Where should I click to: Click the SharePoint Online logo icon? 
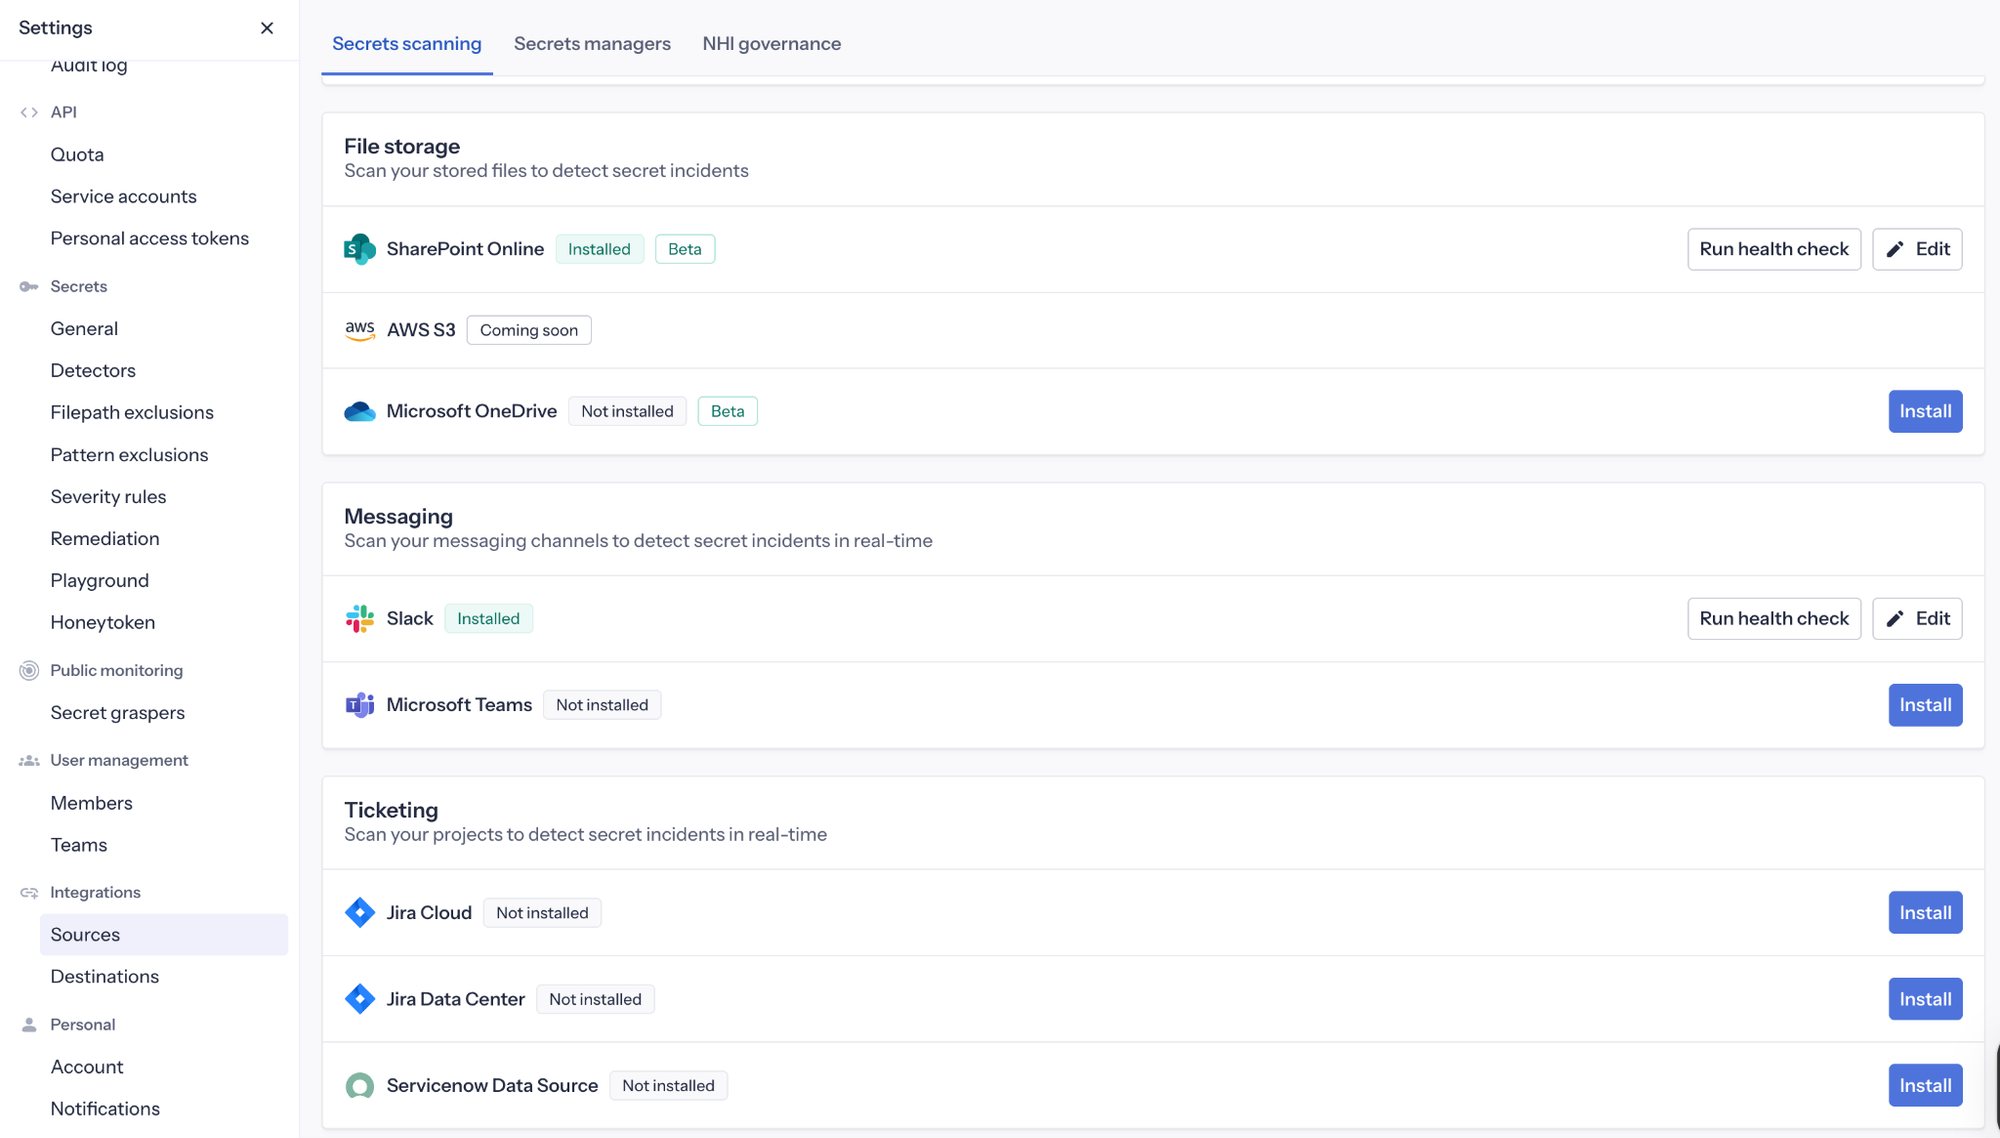359,249
